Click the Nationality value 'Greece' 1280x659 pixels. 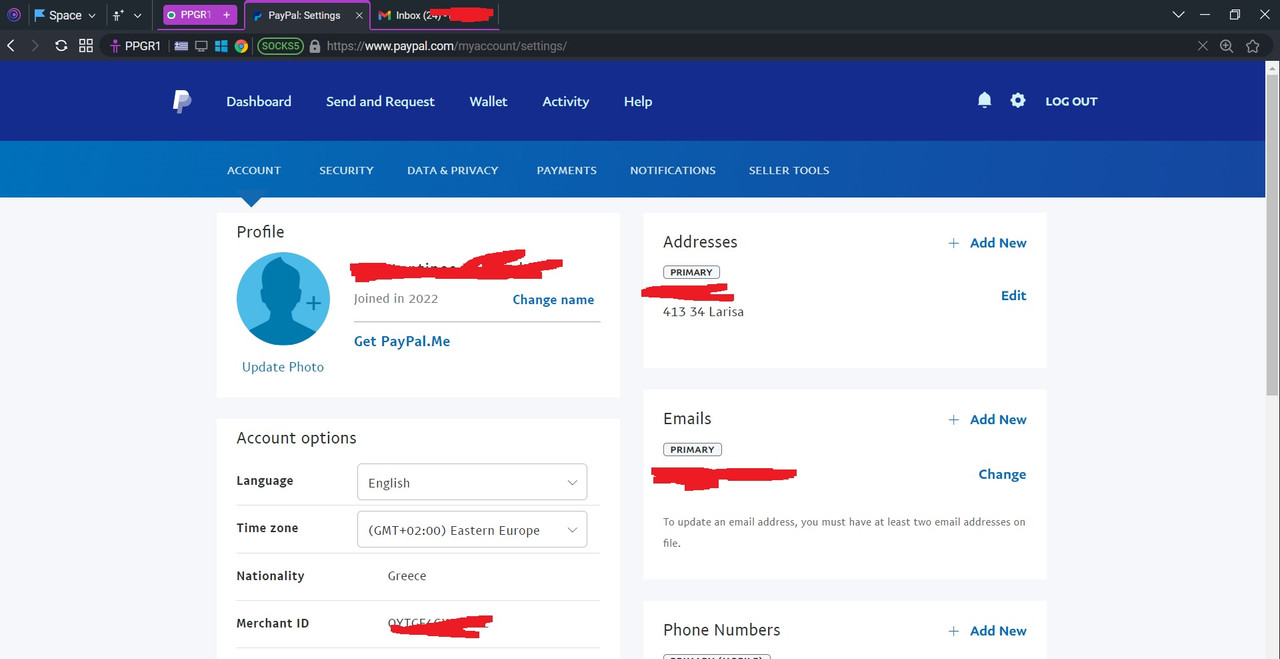coord(407,576)
